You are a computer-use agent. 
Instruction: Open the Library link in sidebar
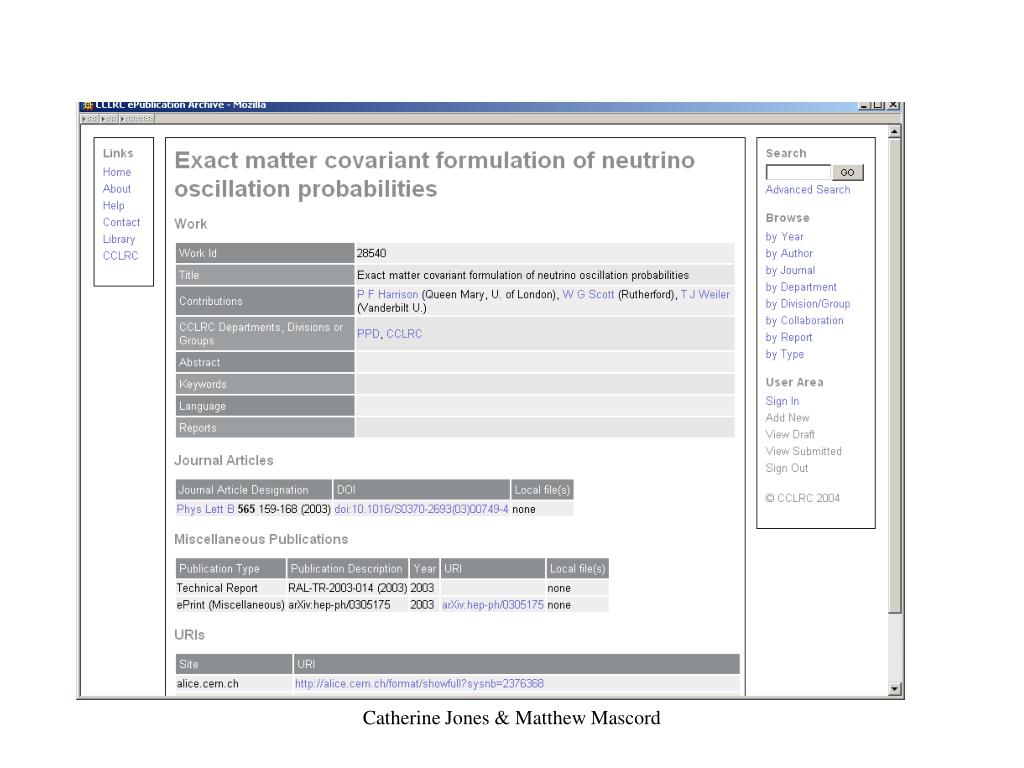[118, 239]
